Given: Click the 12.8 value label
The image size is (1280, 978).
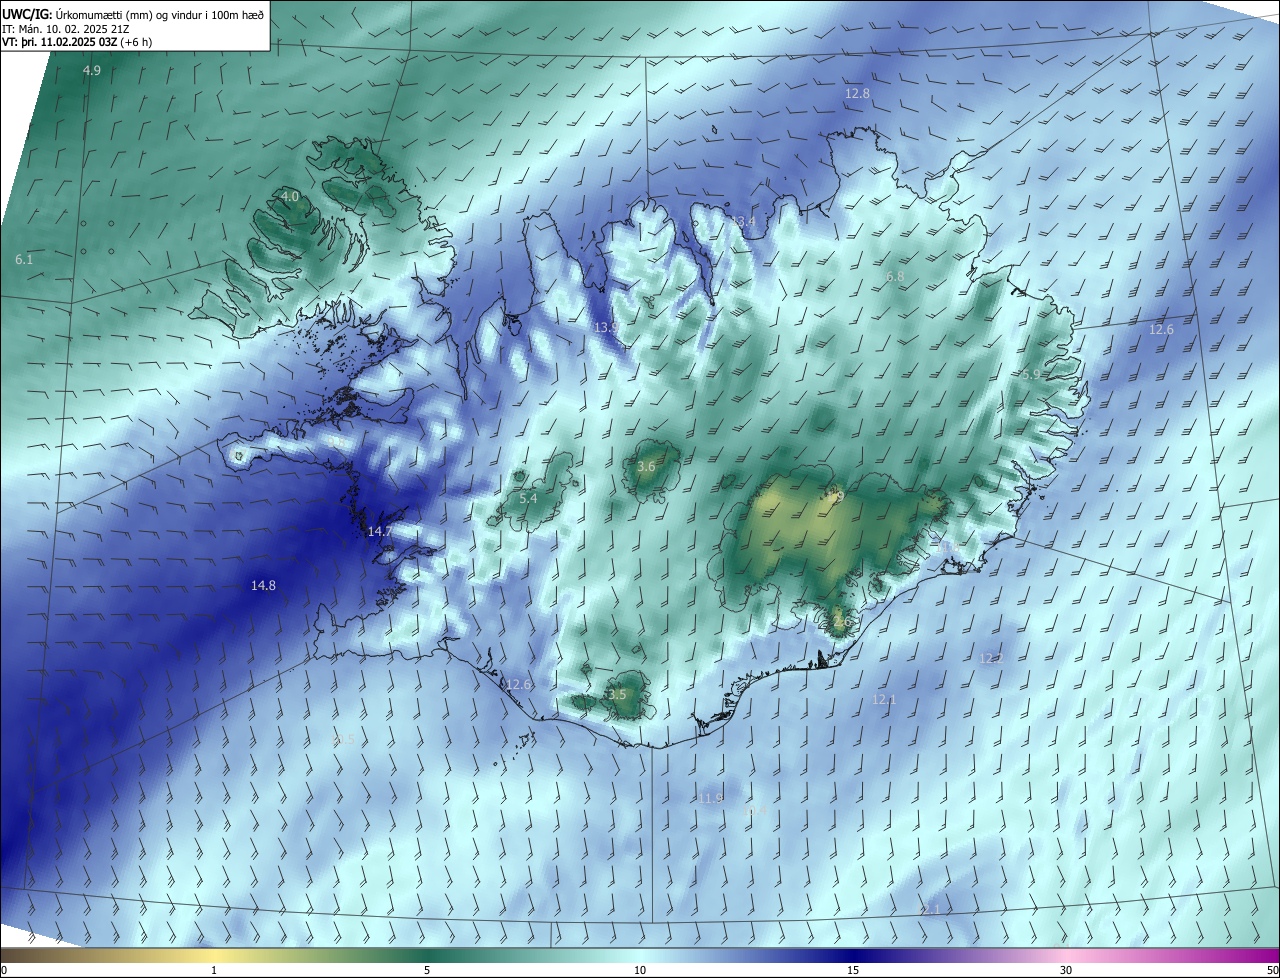Looking at the screenshot, I should [x=857, y=93].
